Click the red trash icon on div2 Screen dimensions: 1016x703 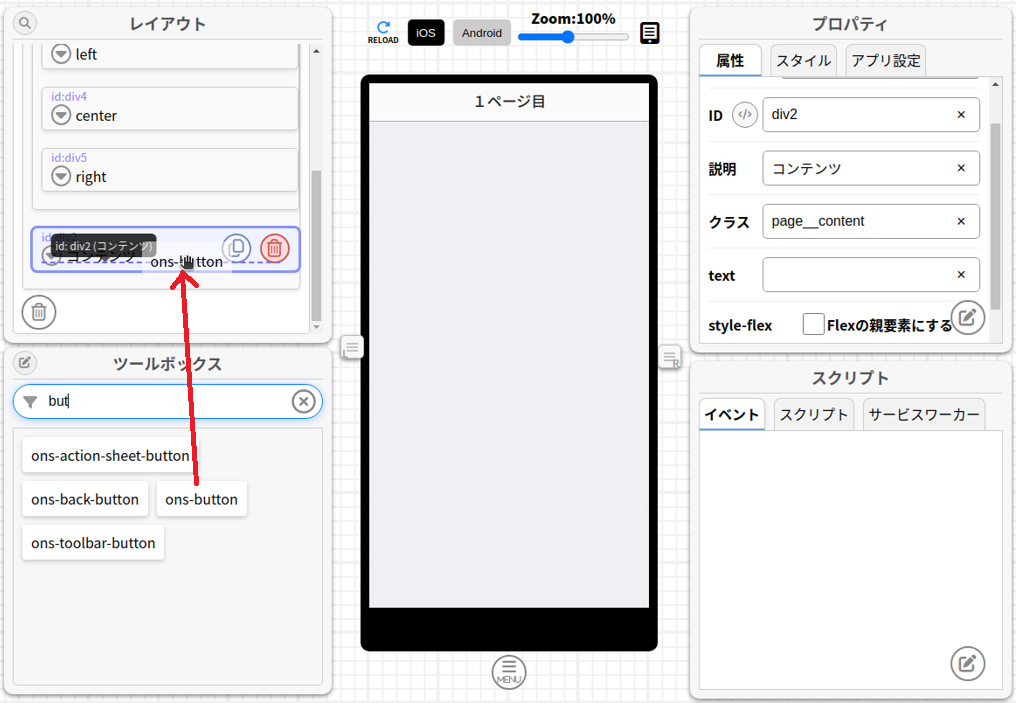coord(275,248)
